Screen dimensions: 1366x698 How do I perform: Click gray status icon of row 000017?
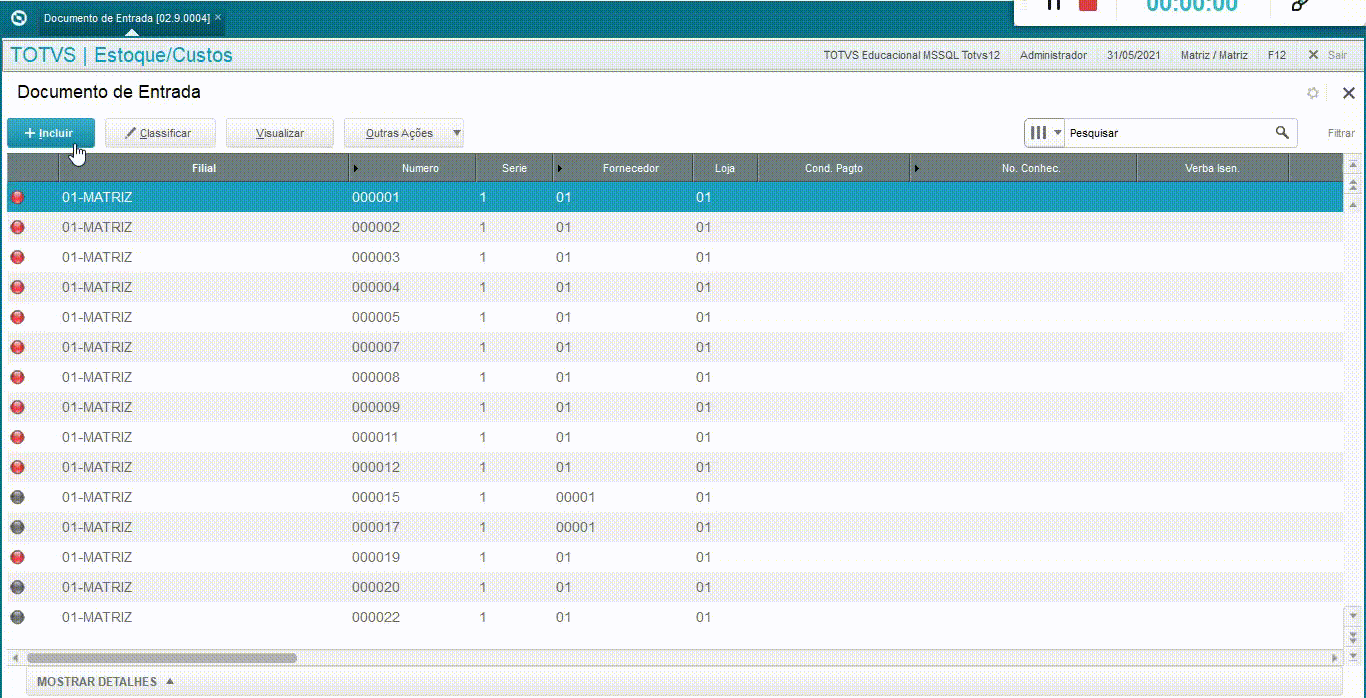click(x=17, y=527)
